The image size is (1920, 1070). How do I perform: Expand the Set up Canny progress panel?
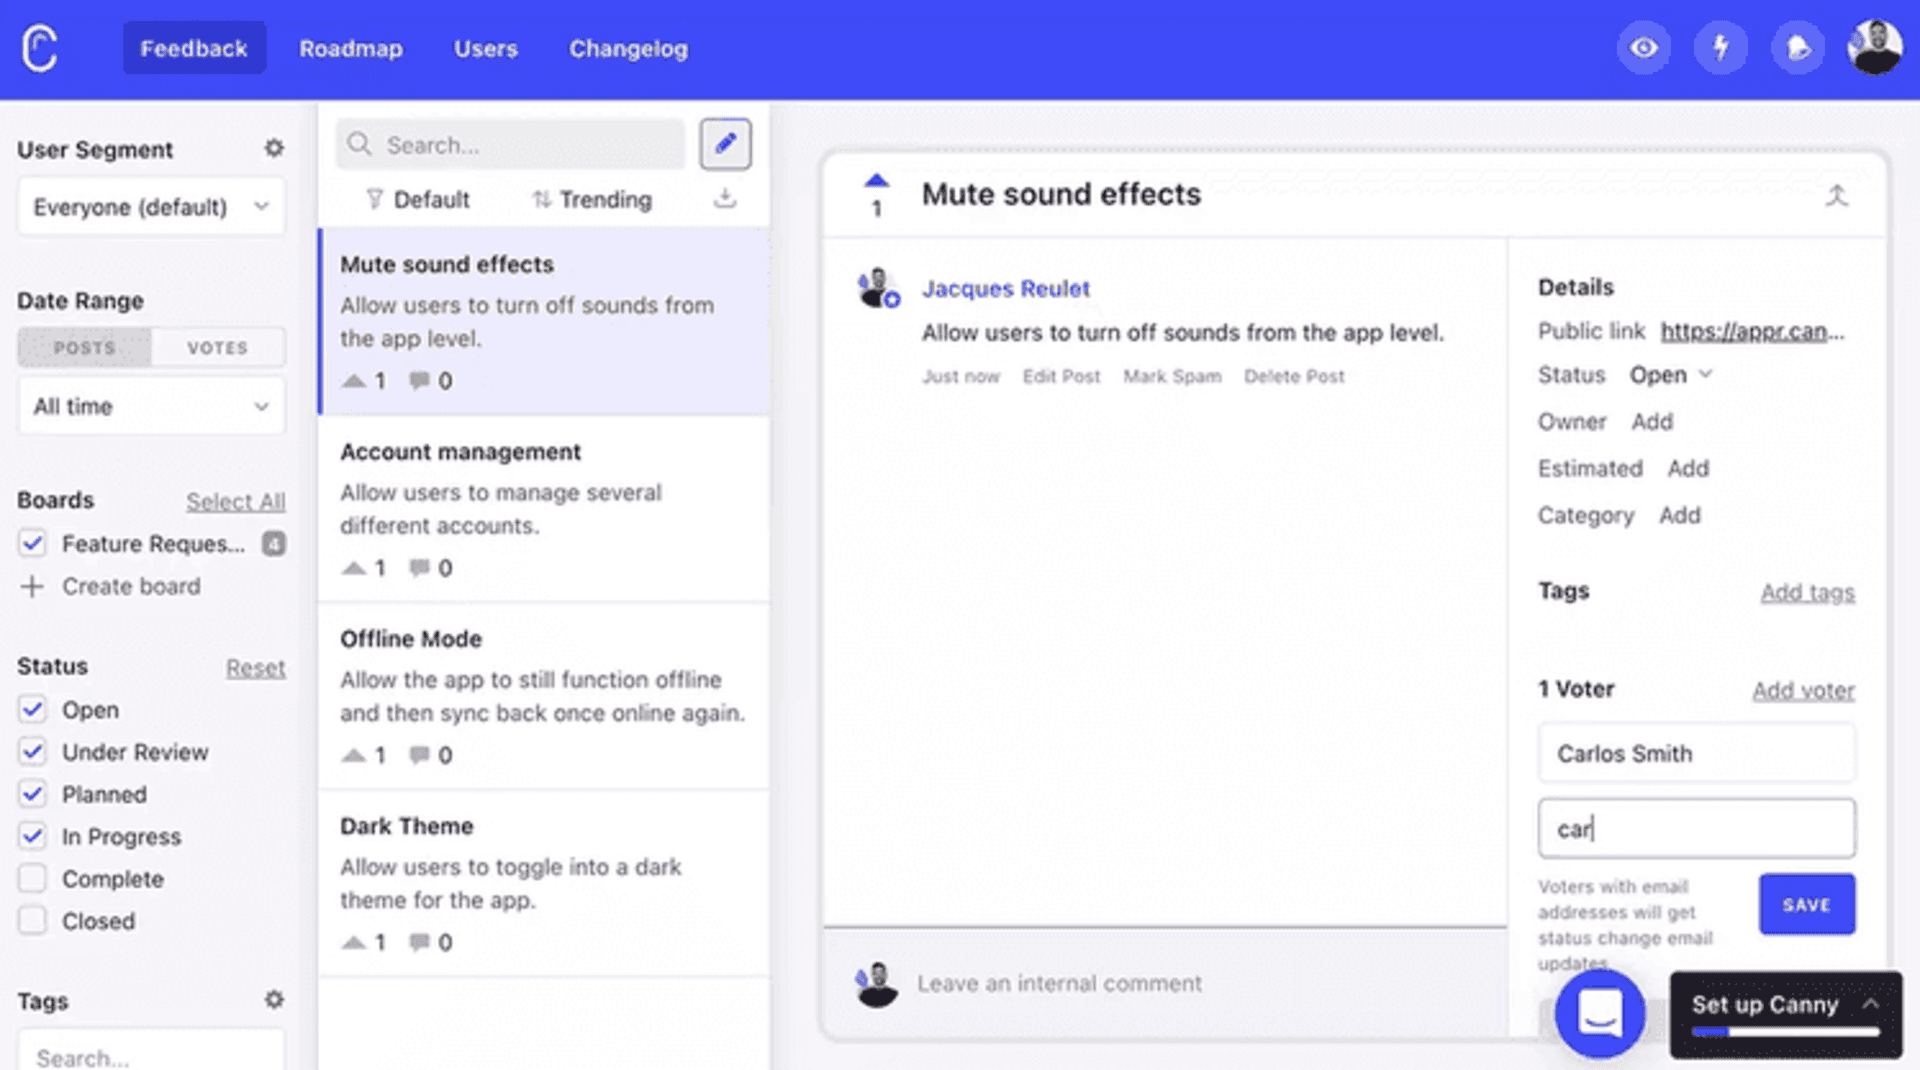click(1868, 1004)
